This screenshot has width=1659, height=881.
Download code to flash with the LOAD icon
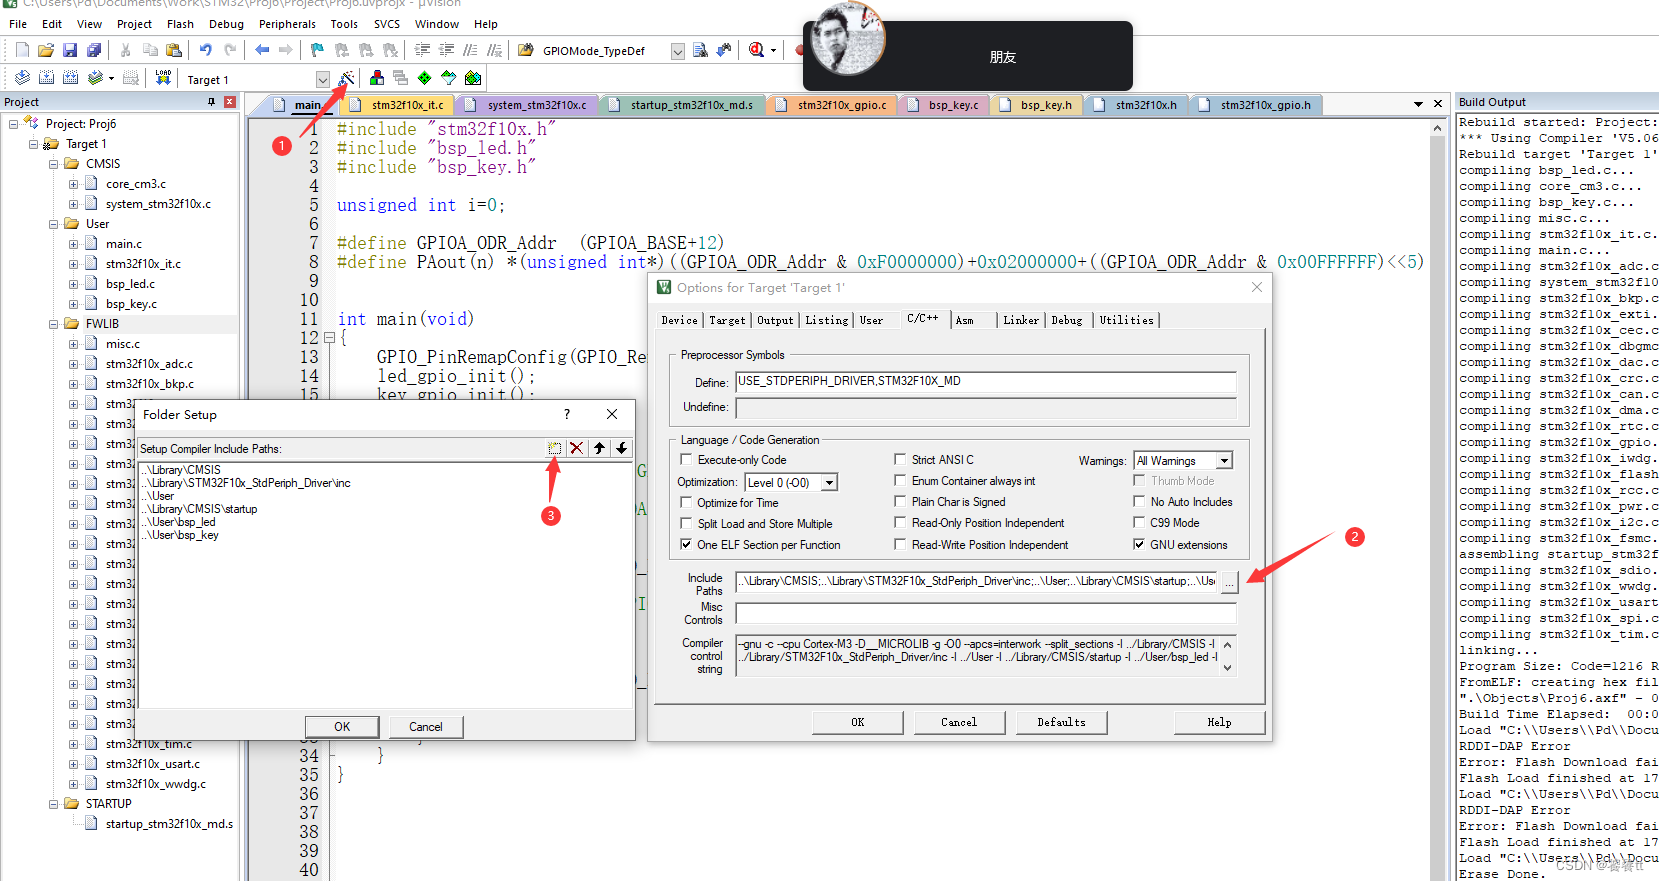[x=163, y=78]
